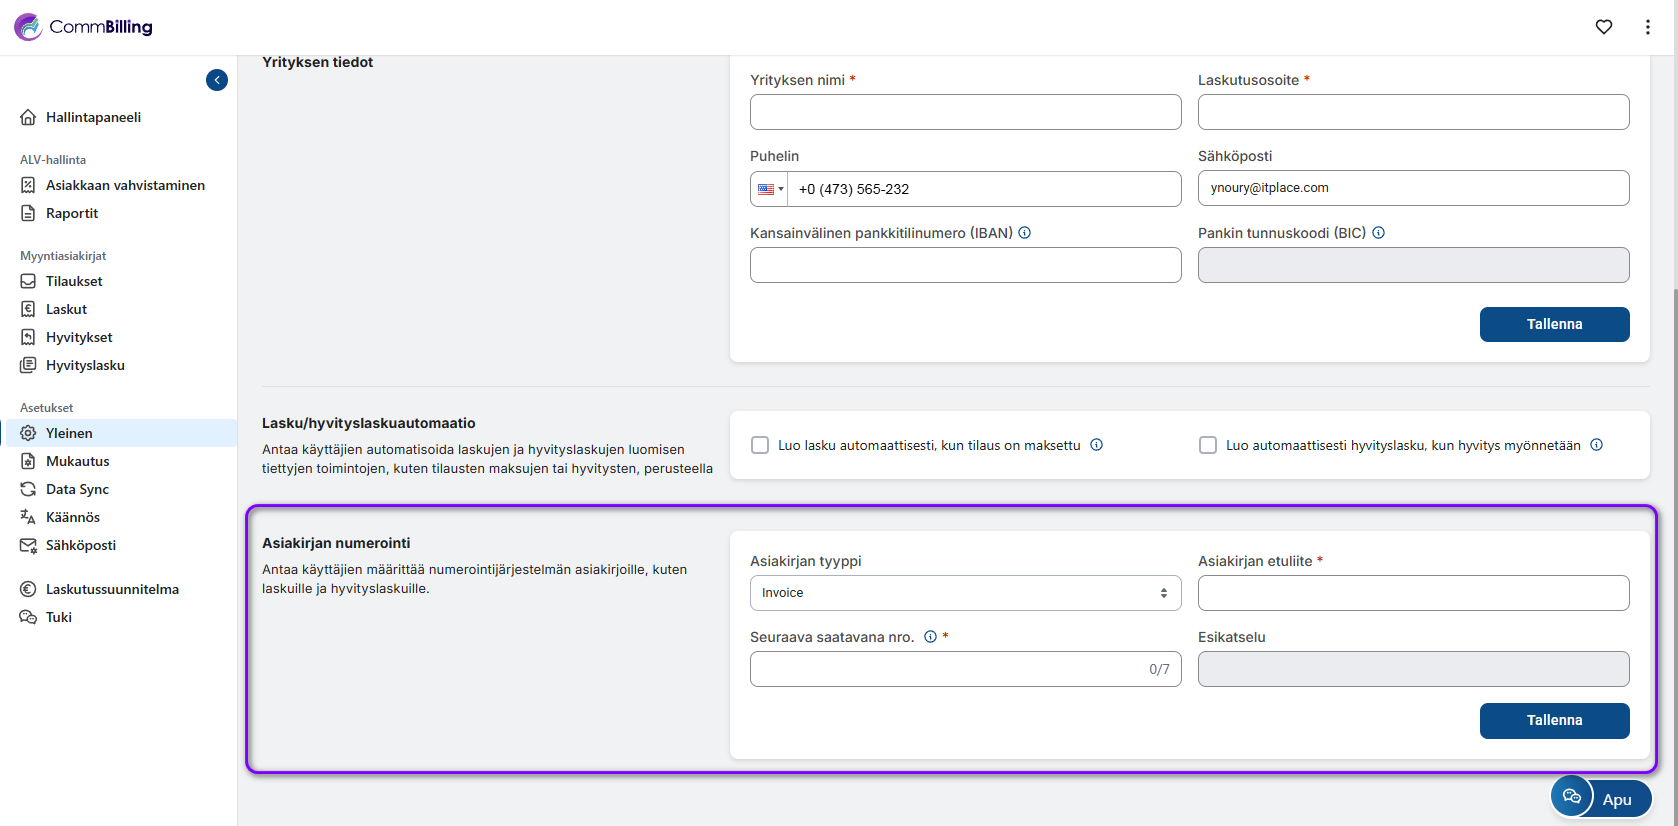Click info icon beside Seuraava saatavana nro.
The height and width of the screenshot is (826, 1678).
931,637
